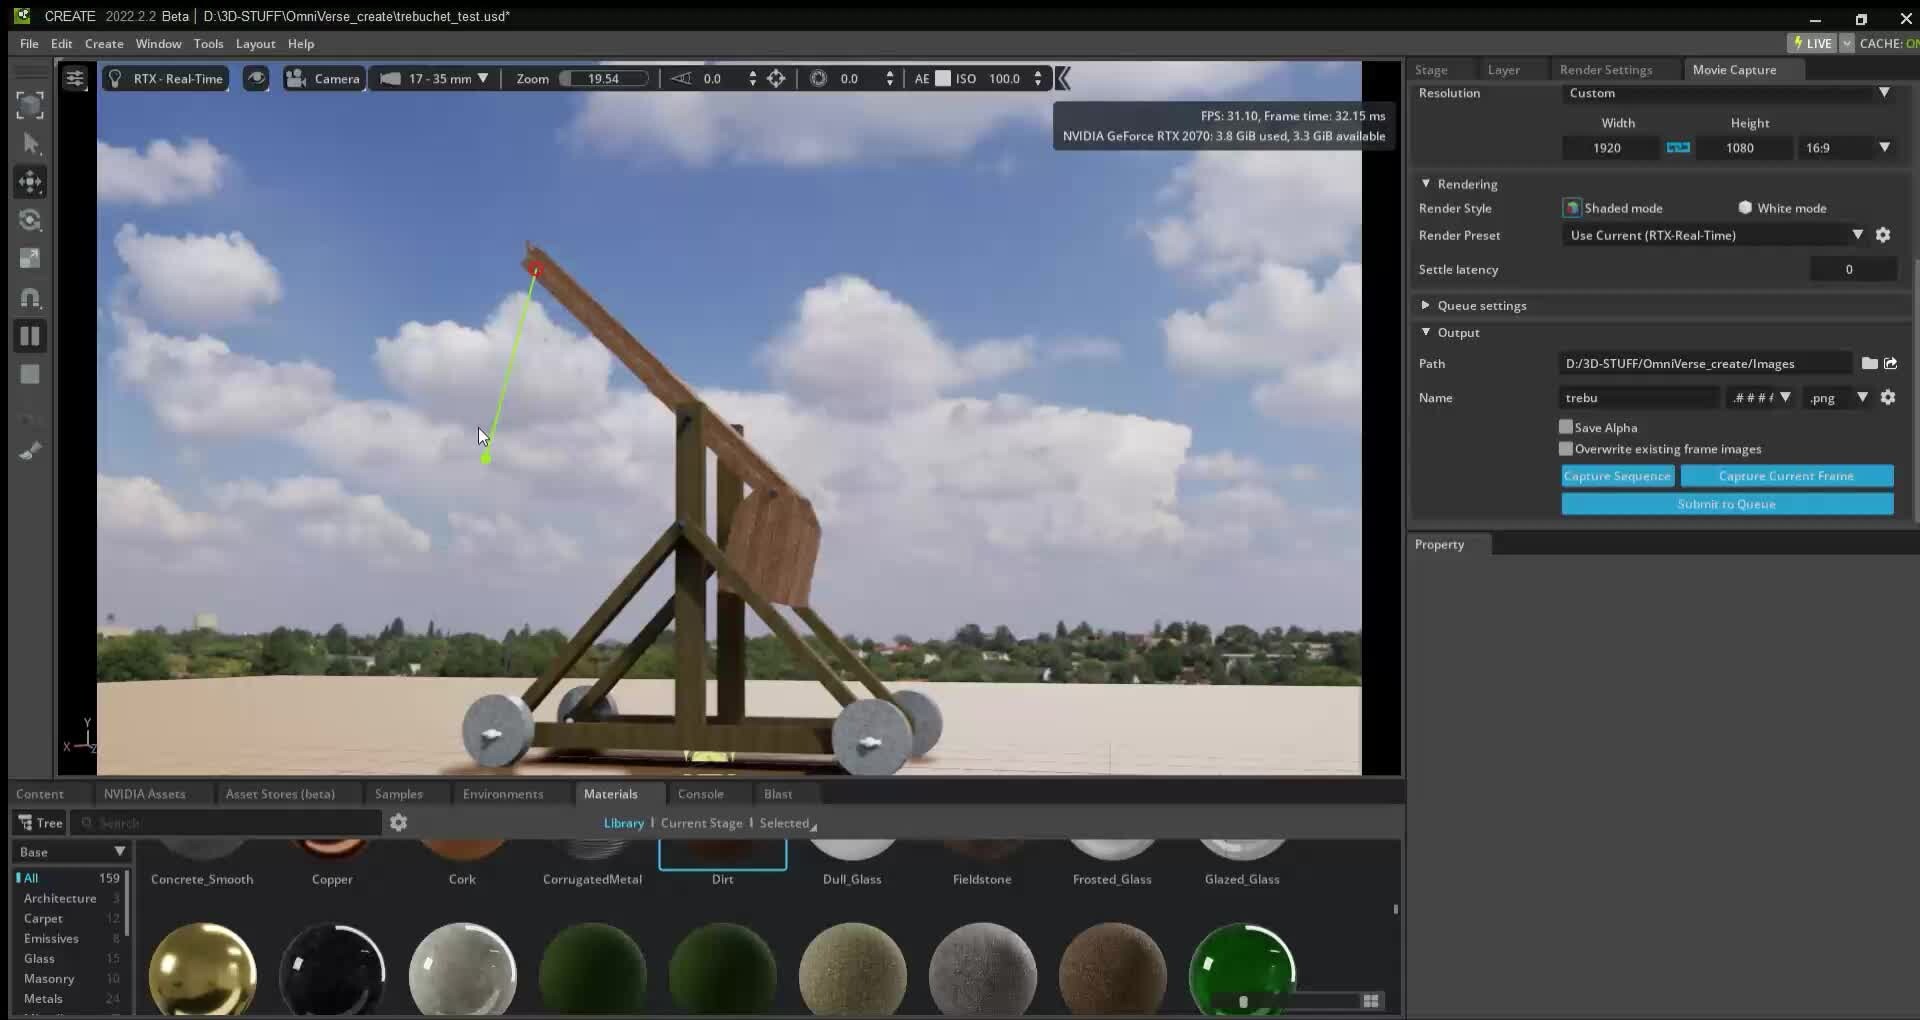Click the Submit to Queue button
The image size is (1920, 1020).
pyautogui.click(x=1727, y=504)
